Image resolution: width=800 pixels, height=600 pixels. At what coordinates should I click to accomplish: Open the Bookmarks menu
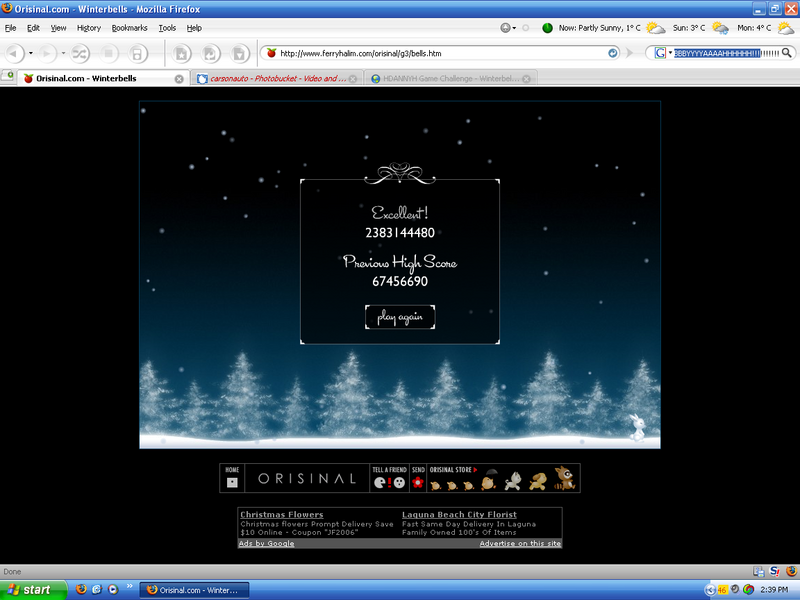[x=130, y=28]
